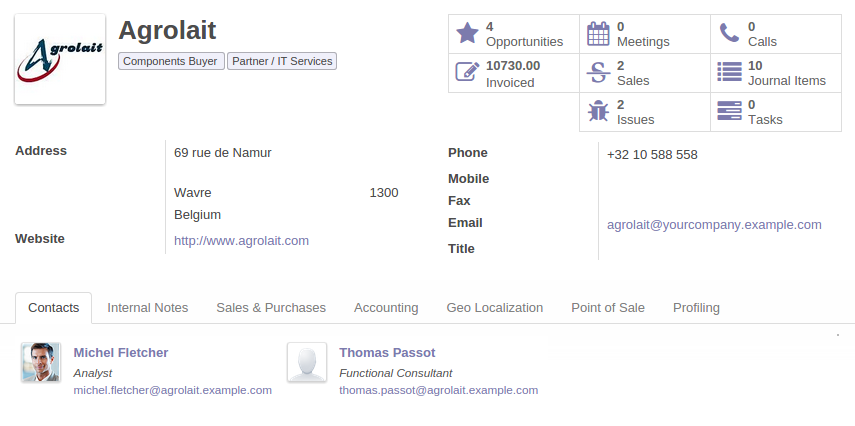The width and height of the screenshot is (855, 426).
Task: Open the Sales & Purchases tab
Action: (271, 308)
